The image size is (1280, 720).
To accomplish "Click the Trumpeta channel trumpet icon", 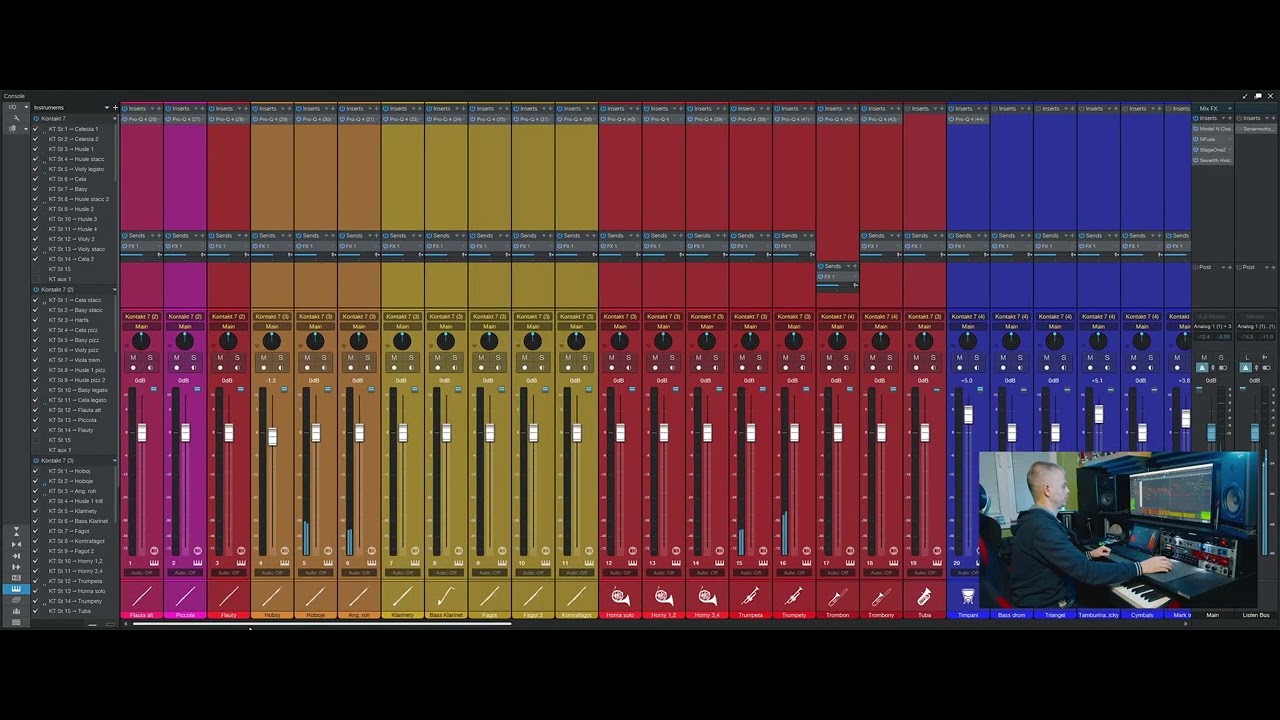I will pos(750,597).
